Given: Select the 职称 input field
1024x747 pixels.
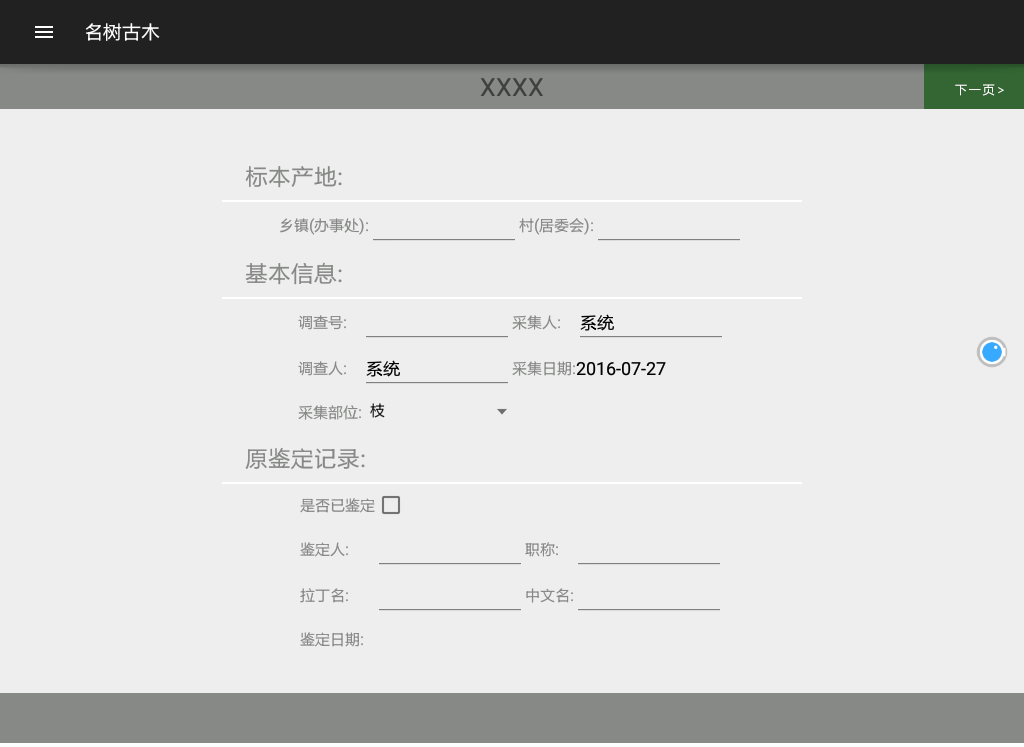Looking at the screenshot, I should (x=649, y=549).
